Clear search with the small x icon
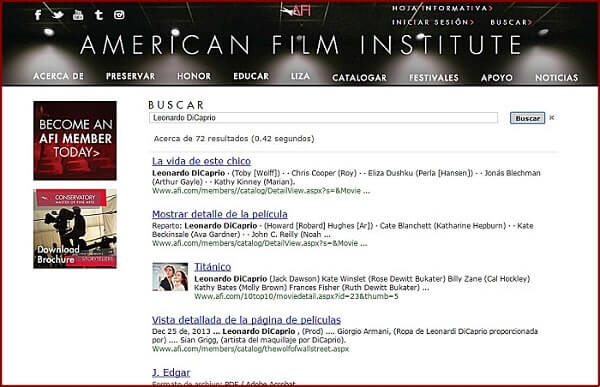Image resolution: width=600 pixels, height=387 pixels. pos(551,118)
